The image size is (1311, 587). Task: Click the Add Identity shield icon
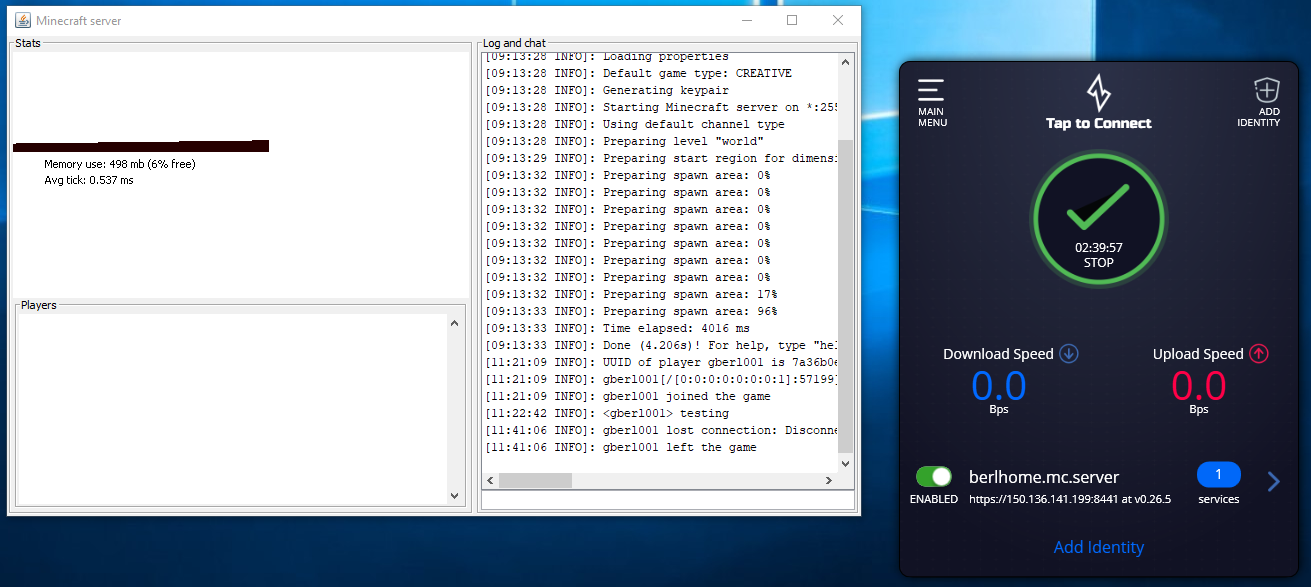[1266, 91]
